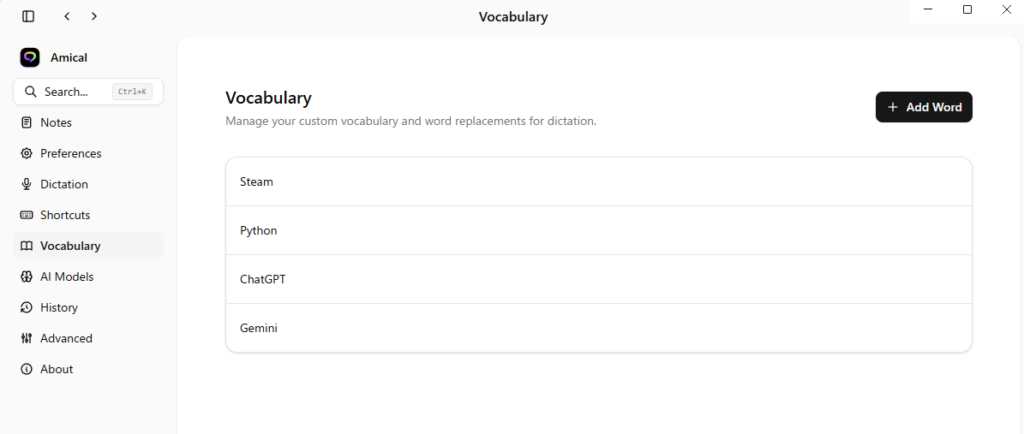Maximize the Amical window

(967, 10)
